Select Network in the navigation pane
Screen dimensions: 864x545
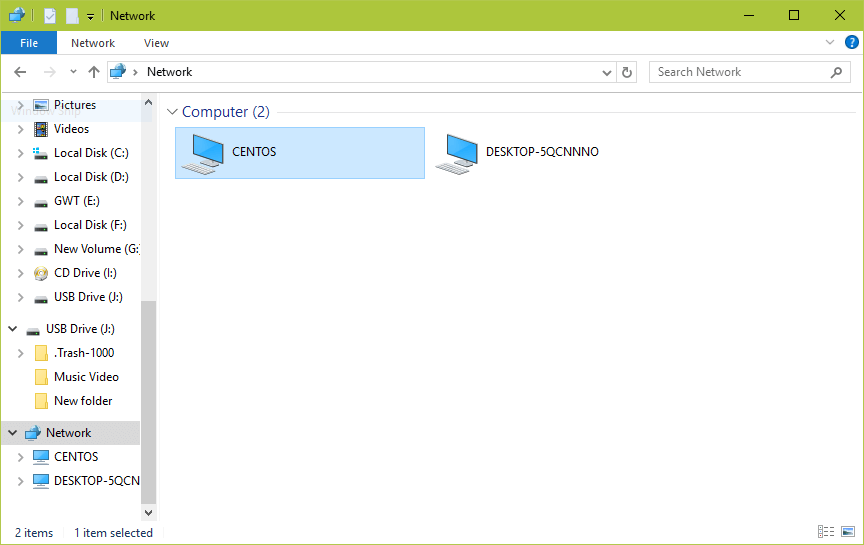tap(68, 433)
